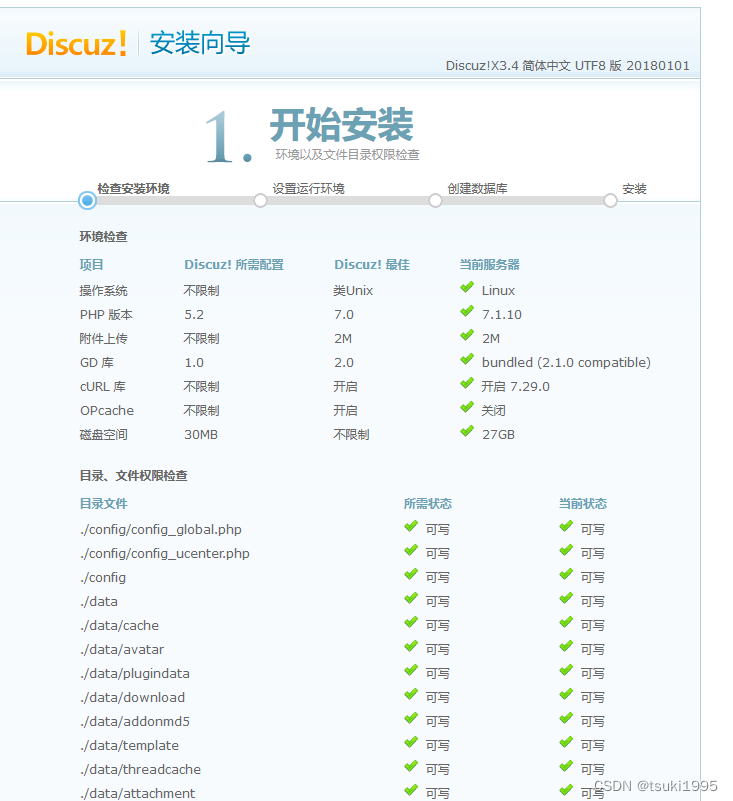The height and width of the screenshot is (801, 733).
Task: Click the GD 库 row label
Action: click(x=97, y=363)
